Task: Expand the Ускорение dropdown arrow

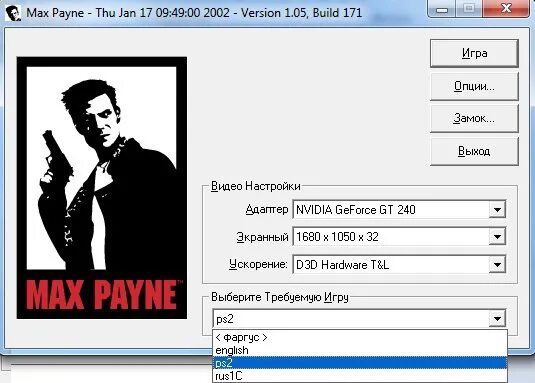Action: point(497,265)
